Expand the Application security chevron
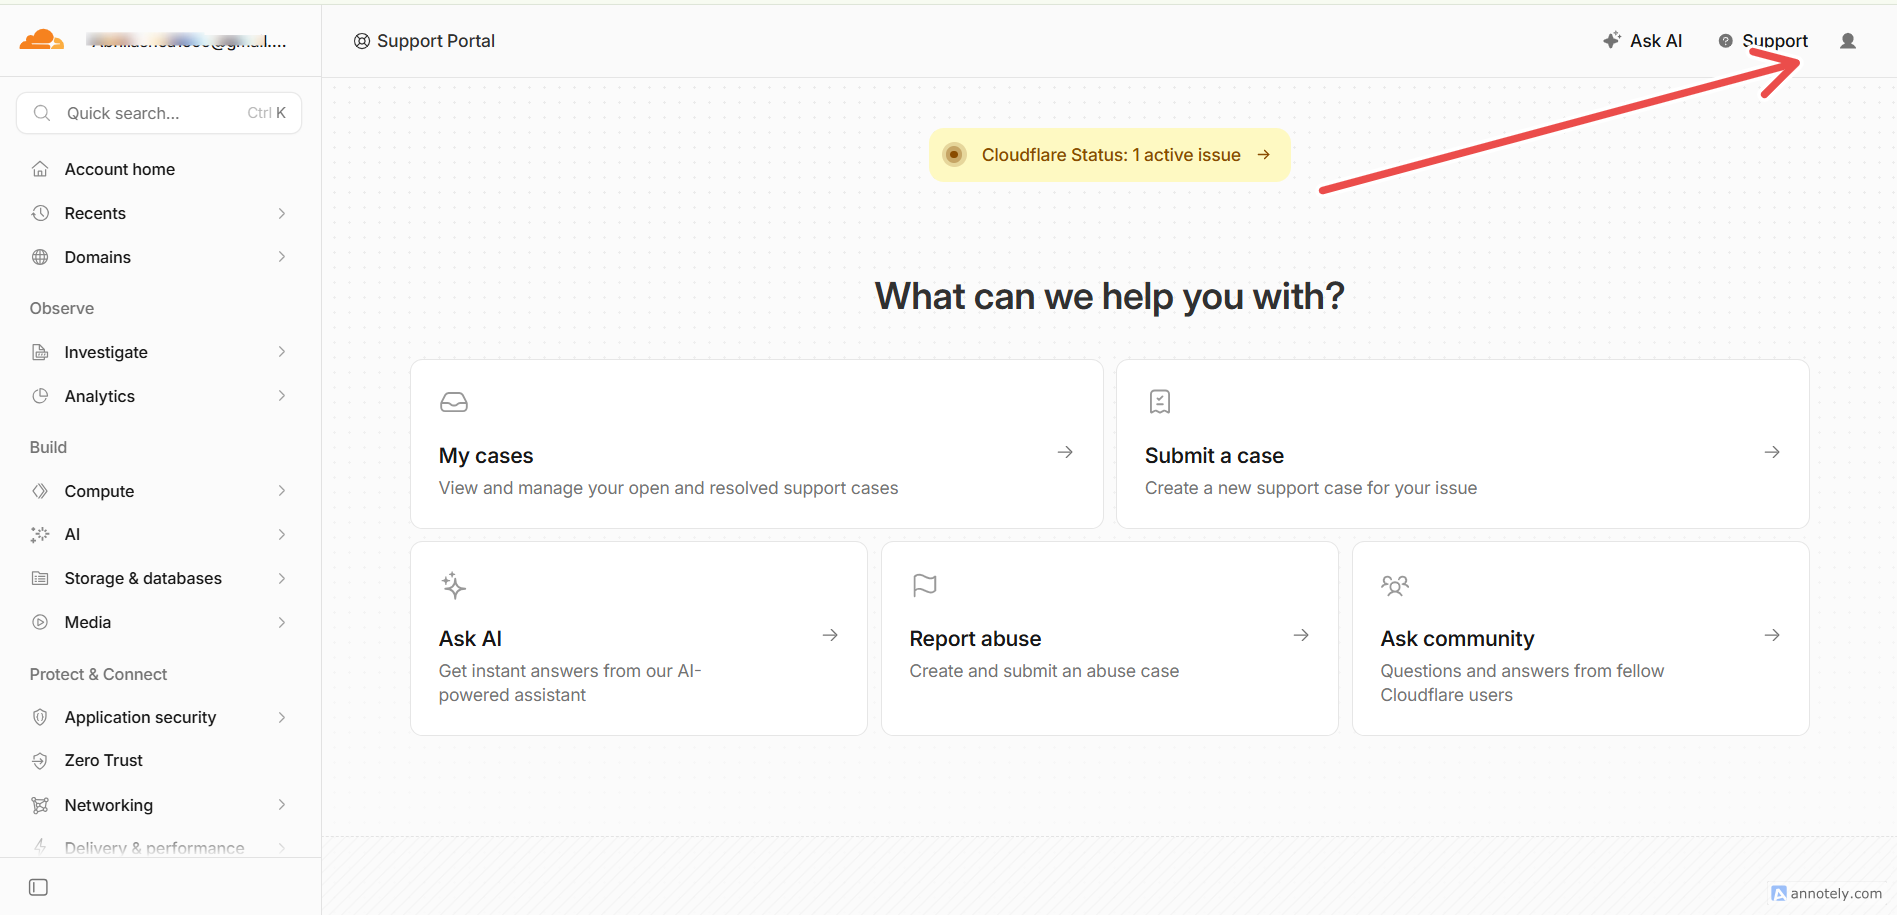This screenshot has width=1897, height=915. click(x=282, y=717)
